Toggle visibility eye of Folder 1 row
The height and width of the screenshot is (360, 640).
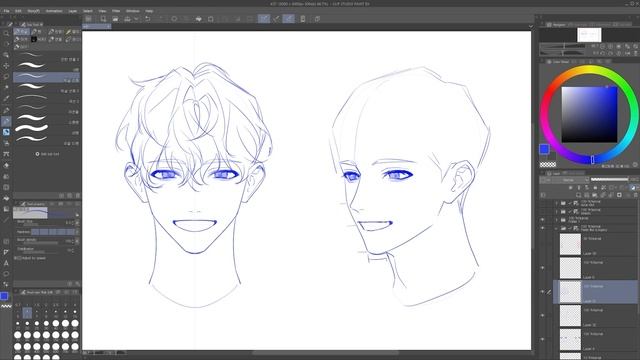(x=542, y=220)
